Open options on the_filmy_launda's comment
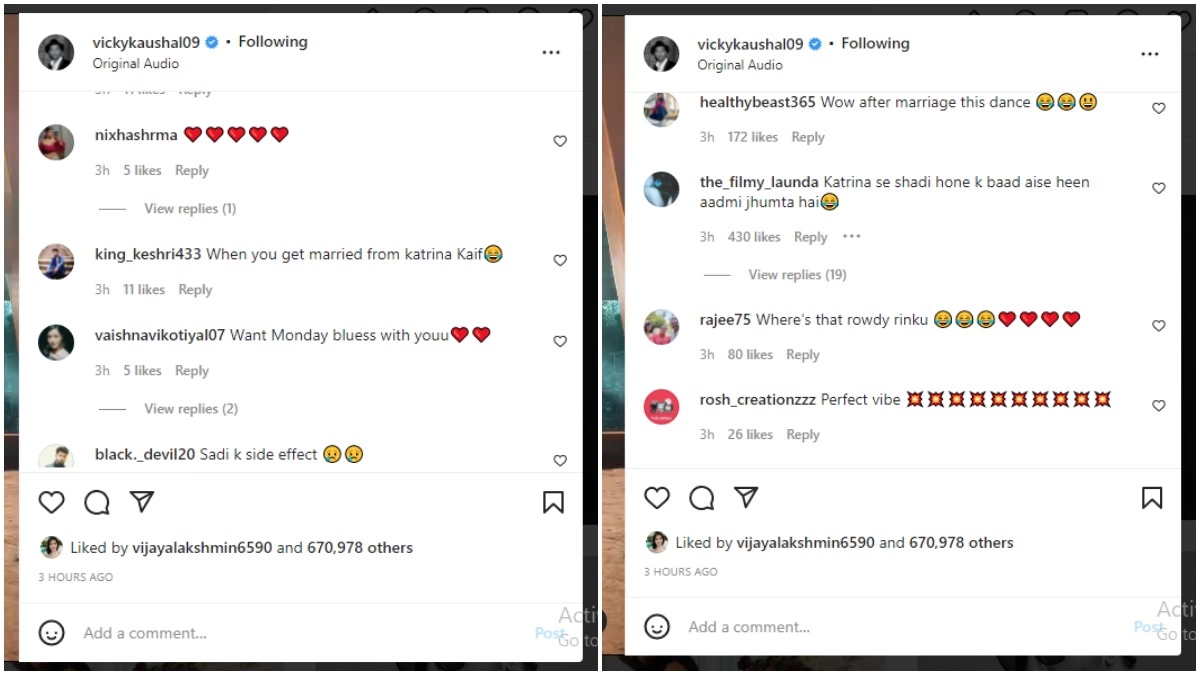The height and width of the screenshot is (675, 1200). click(x=851, y=237)
